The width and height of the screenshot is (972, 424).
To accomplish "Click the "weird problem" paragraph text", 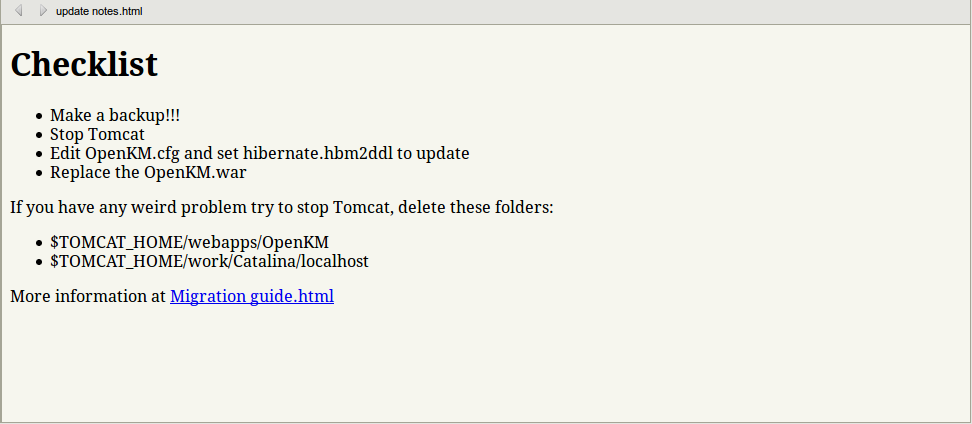I will [281, 208].
